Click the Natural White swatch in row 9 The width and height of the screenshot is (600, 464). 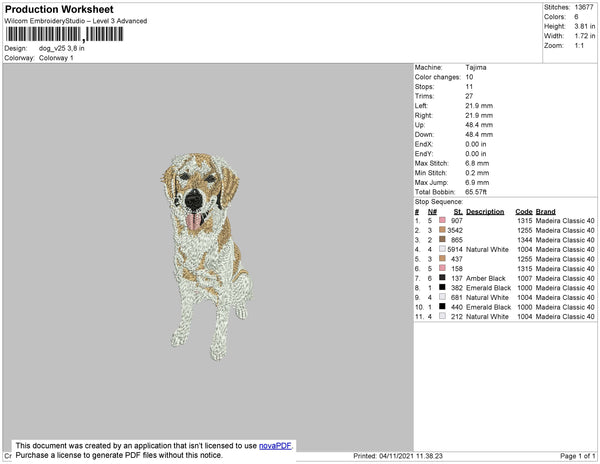tap(442, 297)
